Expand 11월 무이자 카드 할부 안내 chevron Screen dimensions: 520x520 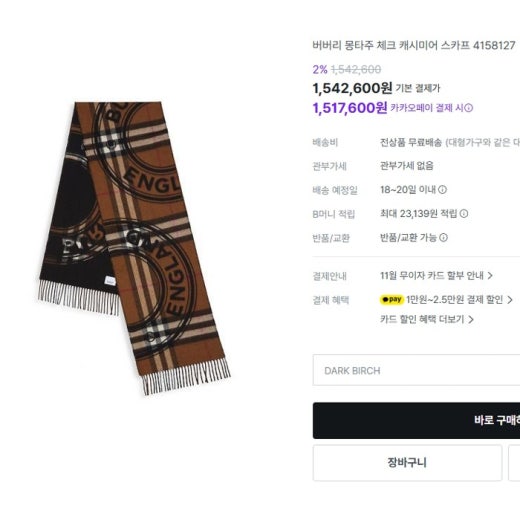pos(490,276)
